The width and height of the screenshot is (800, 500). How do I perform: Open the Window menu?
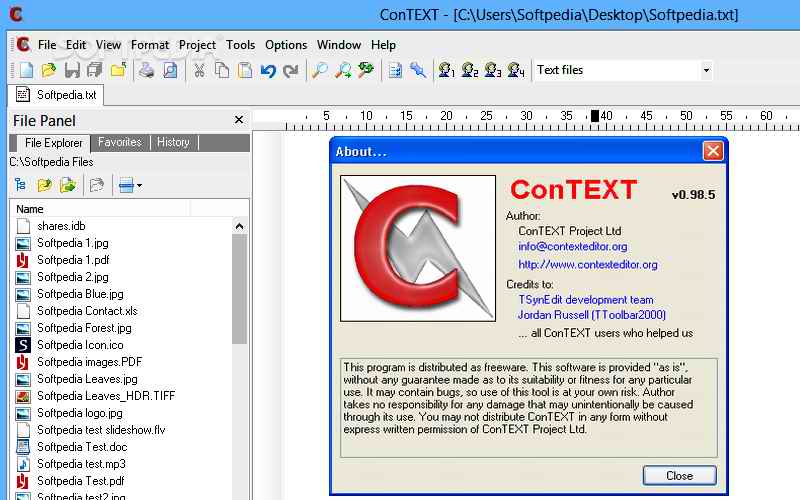(339, 45)
